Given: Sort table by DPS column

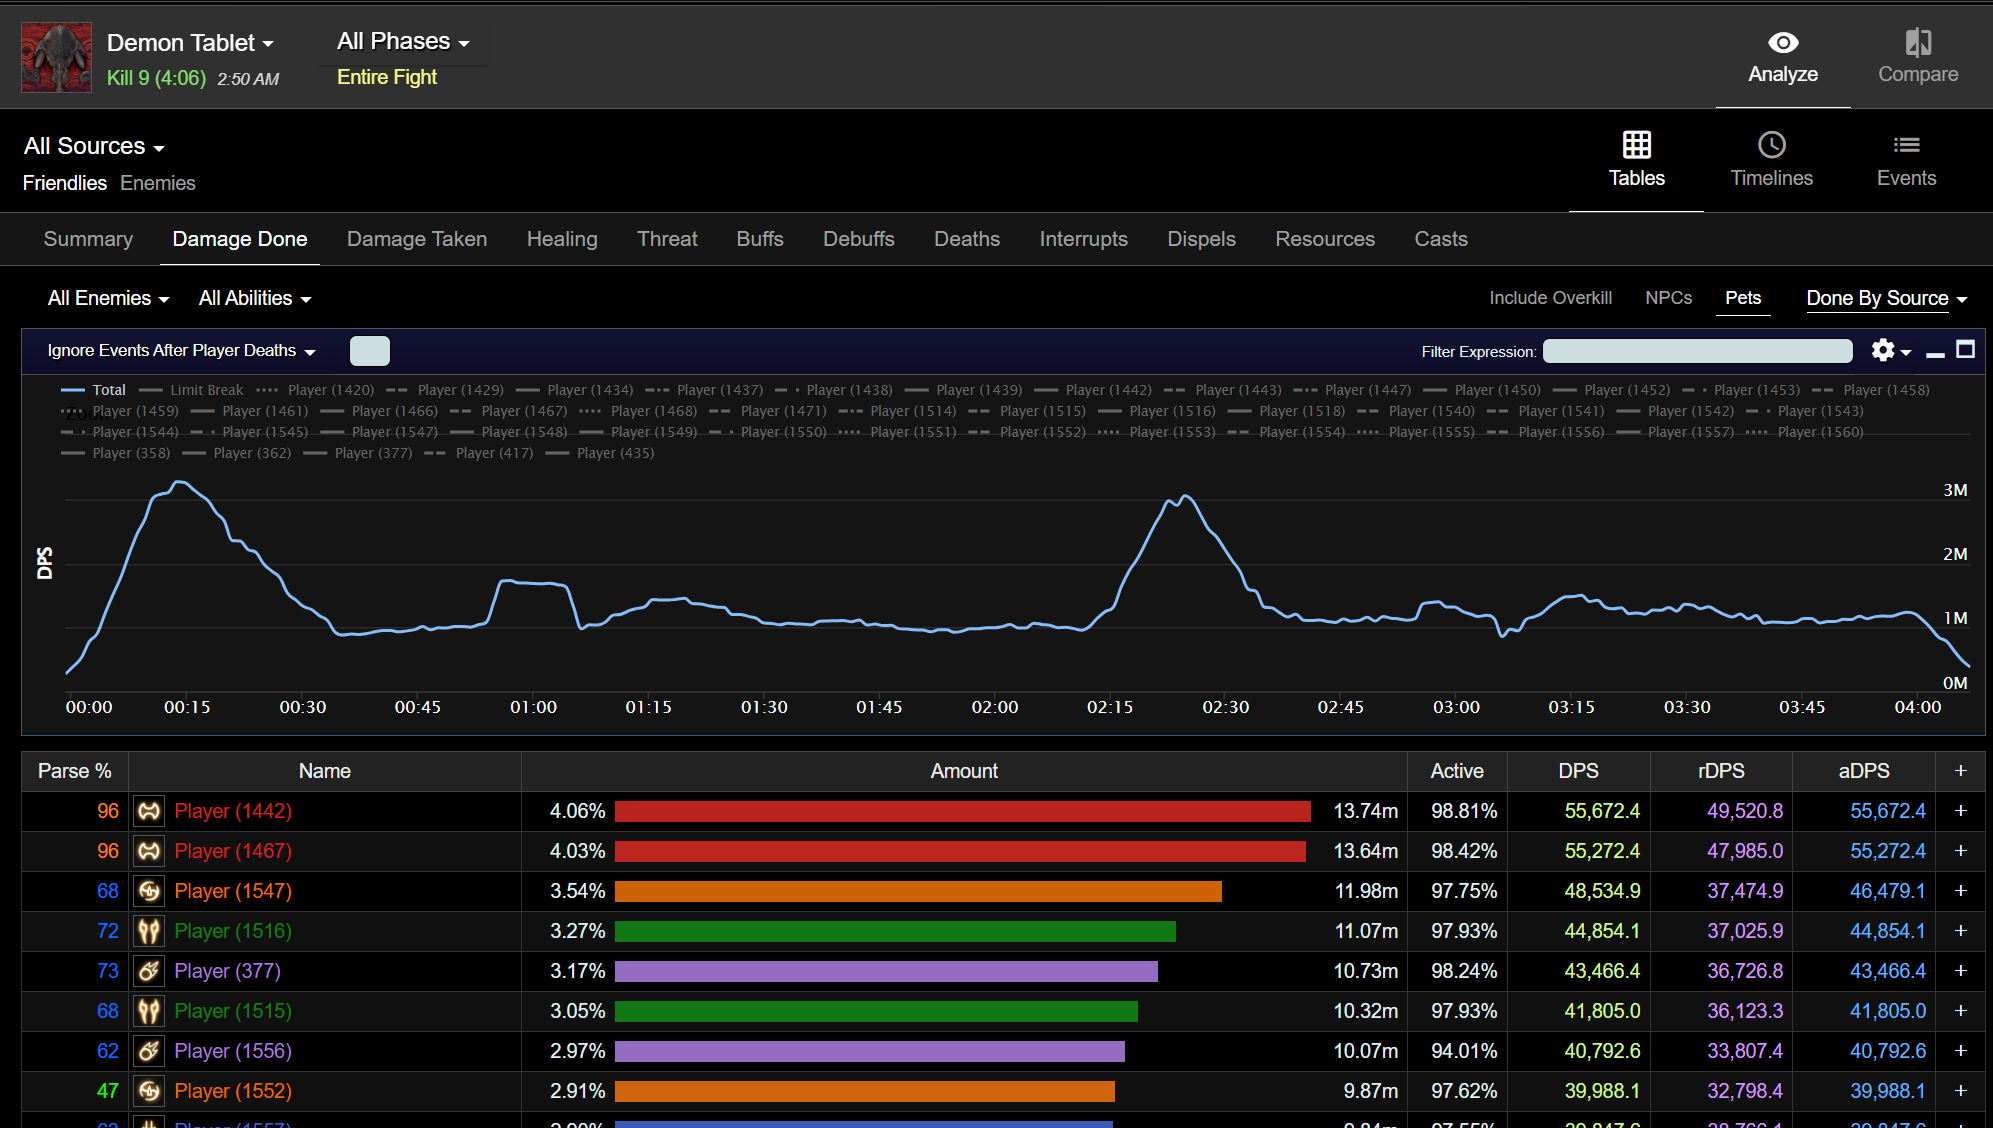Looking at the screenshot, I should tap(1578, 771).
